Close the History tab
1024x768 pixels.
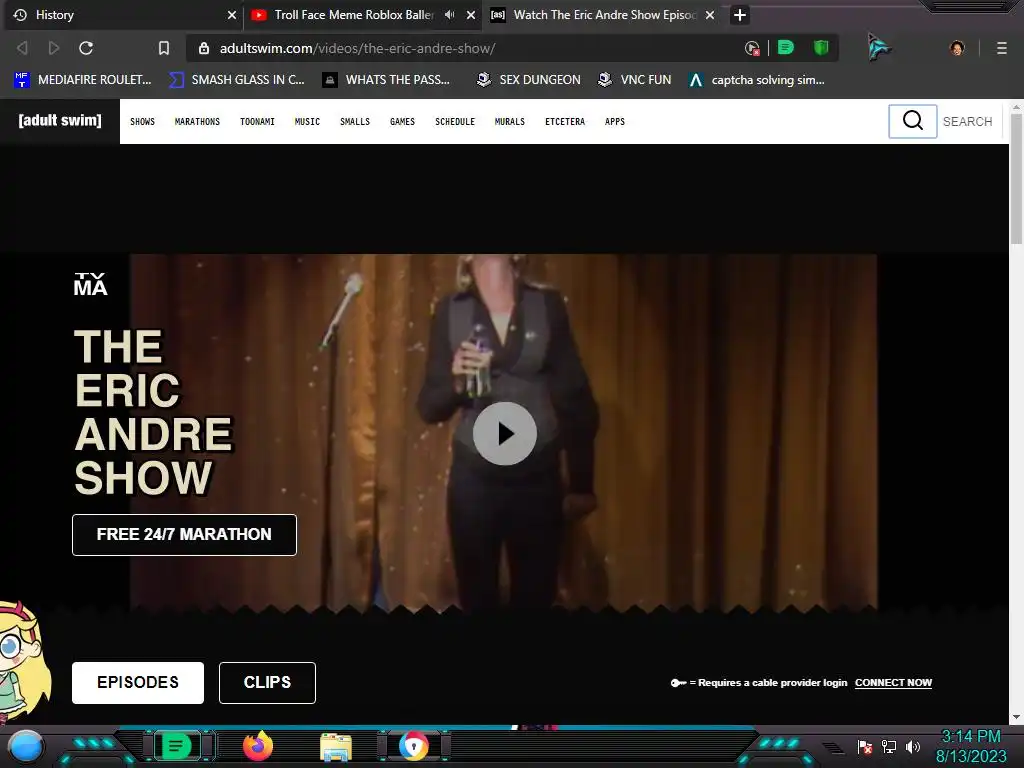(x=232, y=14)
